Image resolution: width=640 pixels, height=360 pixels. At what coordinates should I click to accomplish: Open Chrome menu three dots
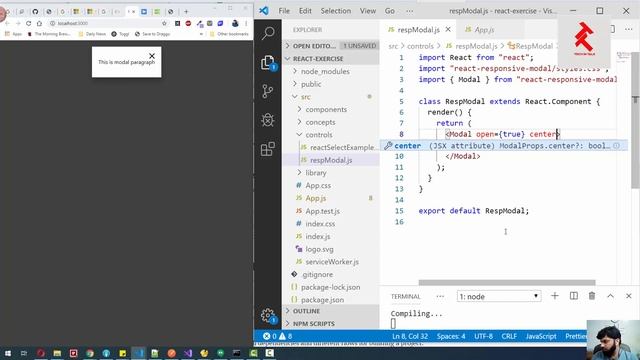[x=246, y=23]
